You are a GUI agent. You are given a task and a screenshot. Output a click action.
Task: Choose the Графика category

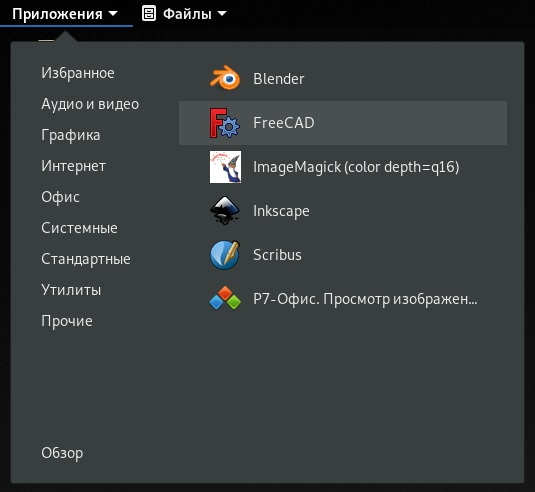pyautogui.click(x=71, y=135)
